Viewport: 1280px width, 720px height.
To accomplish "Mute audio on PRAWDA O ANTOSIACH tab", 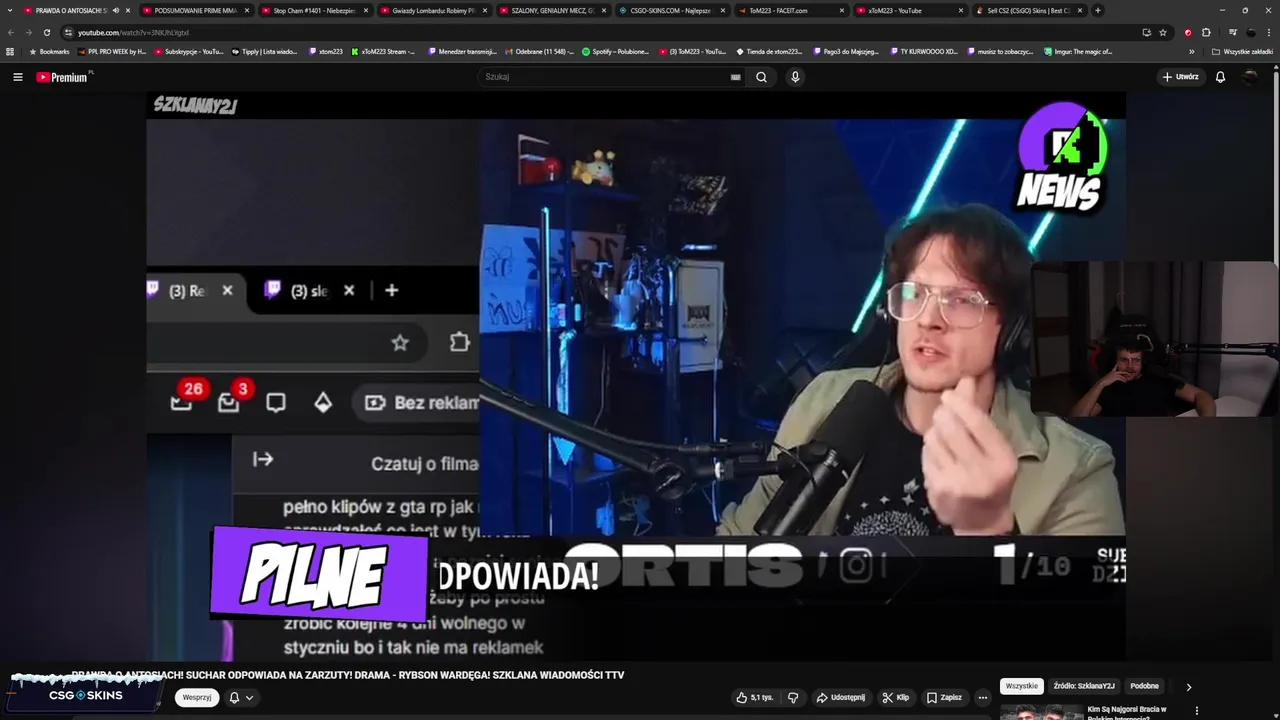I will click(x=116, y=10).
